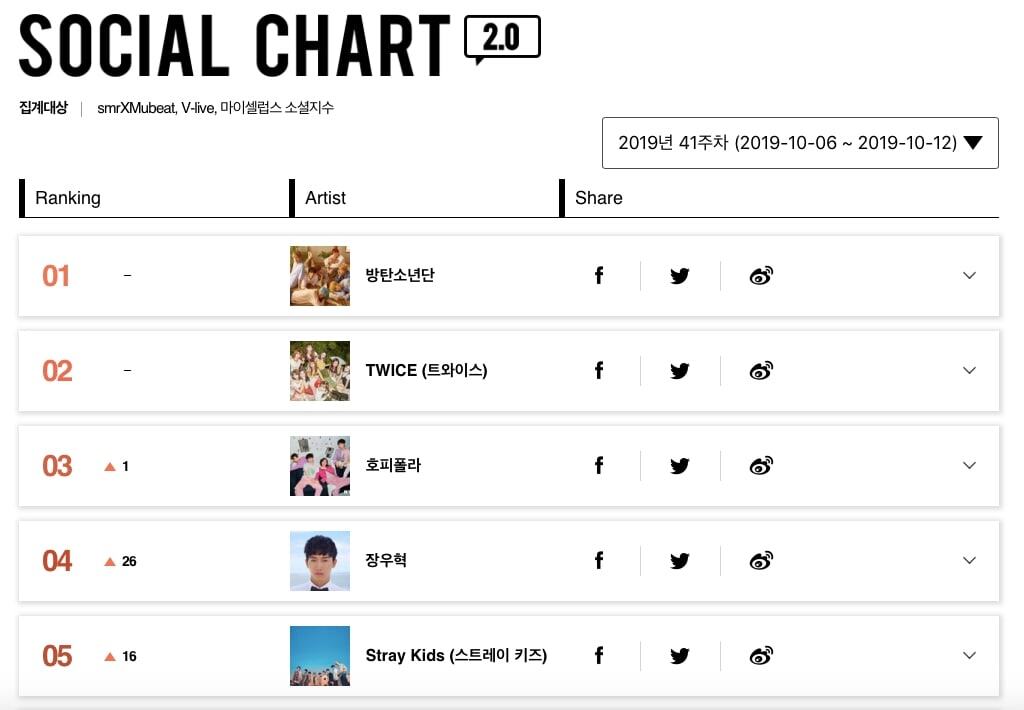This screenshot has width=1024, height=710.
Task: Share 방탄소년단 on Twitter
Action: click(x=680, y=276)
